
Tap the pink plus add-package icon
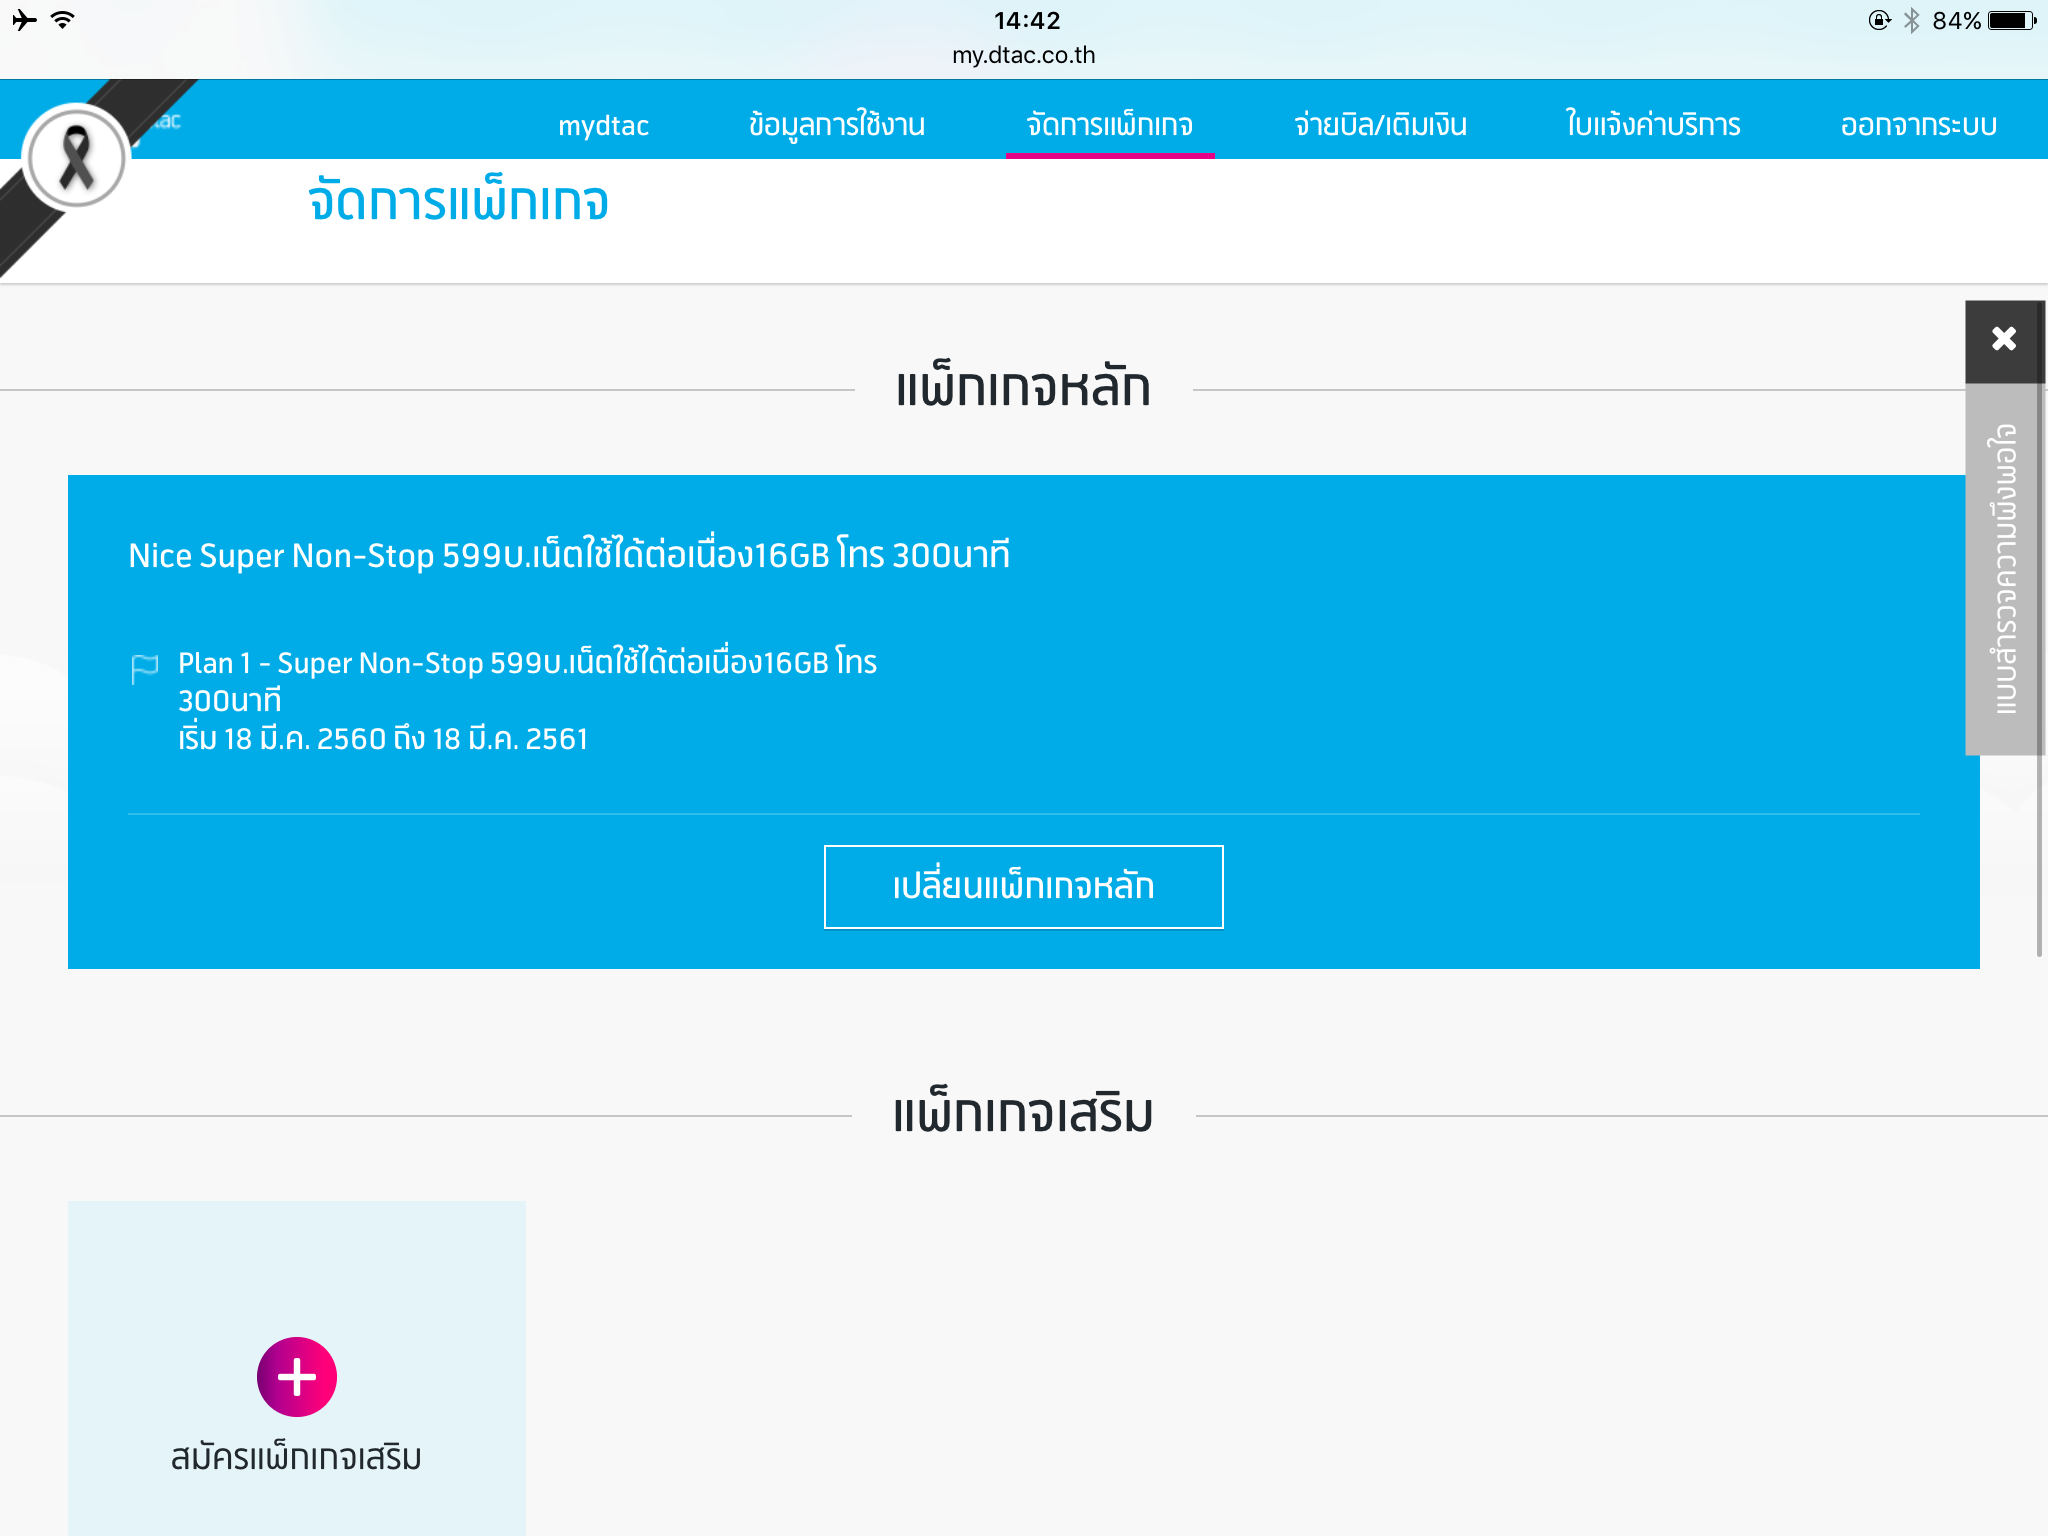[296, 1376]
